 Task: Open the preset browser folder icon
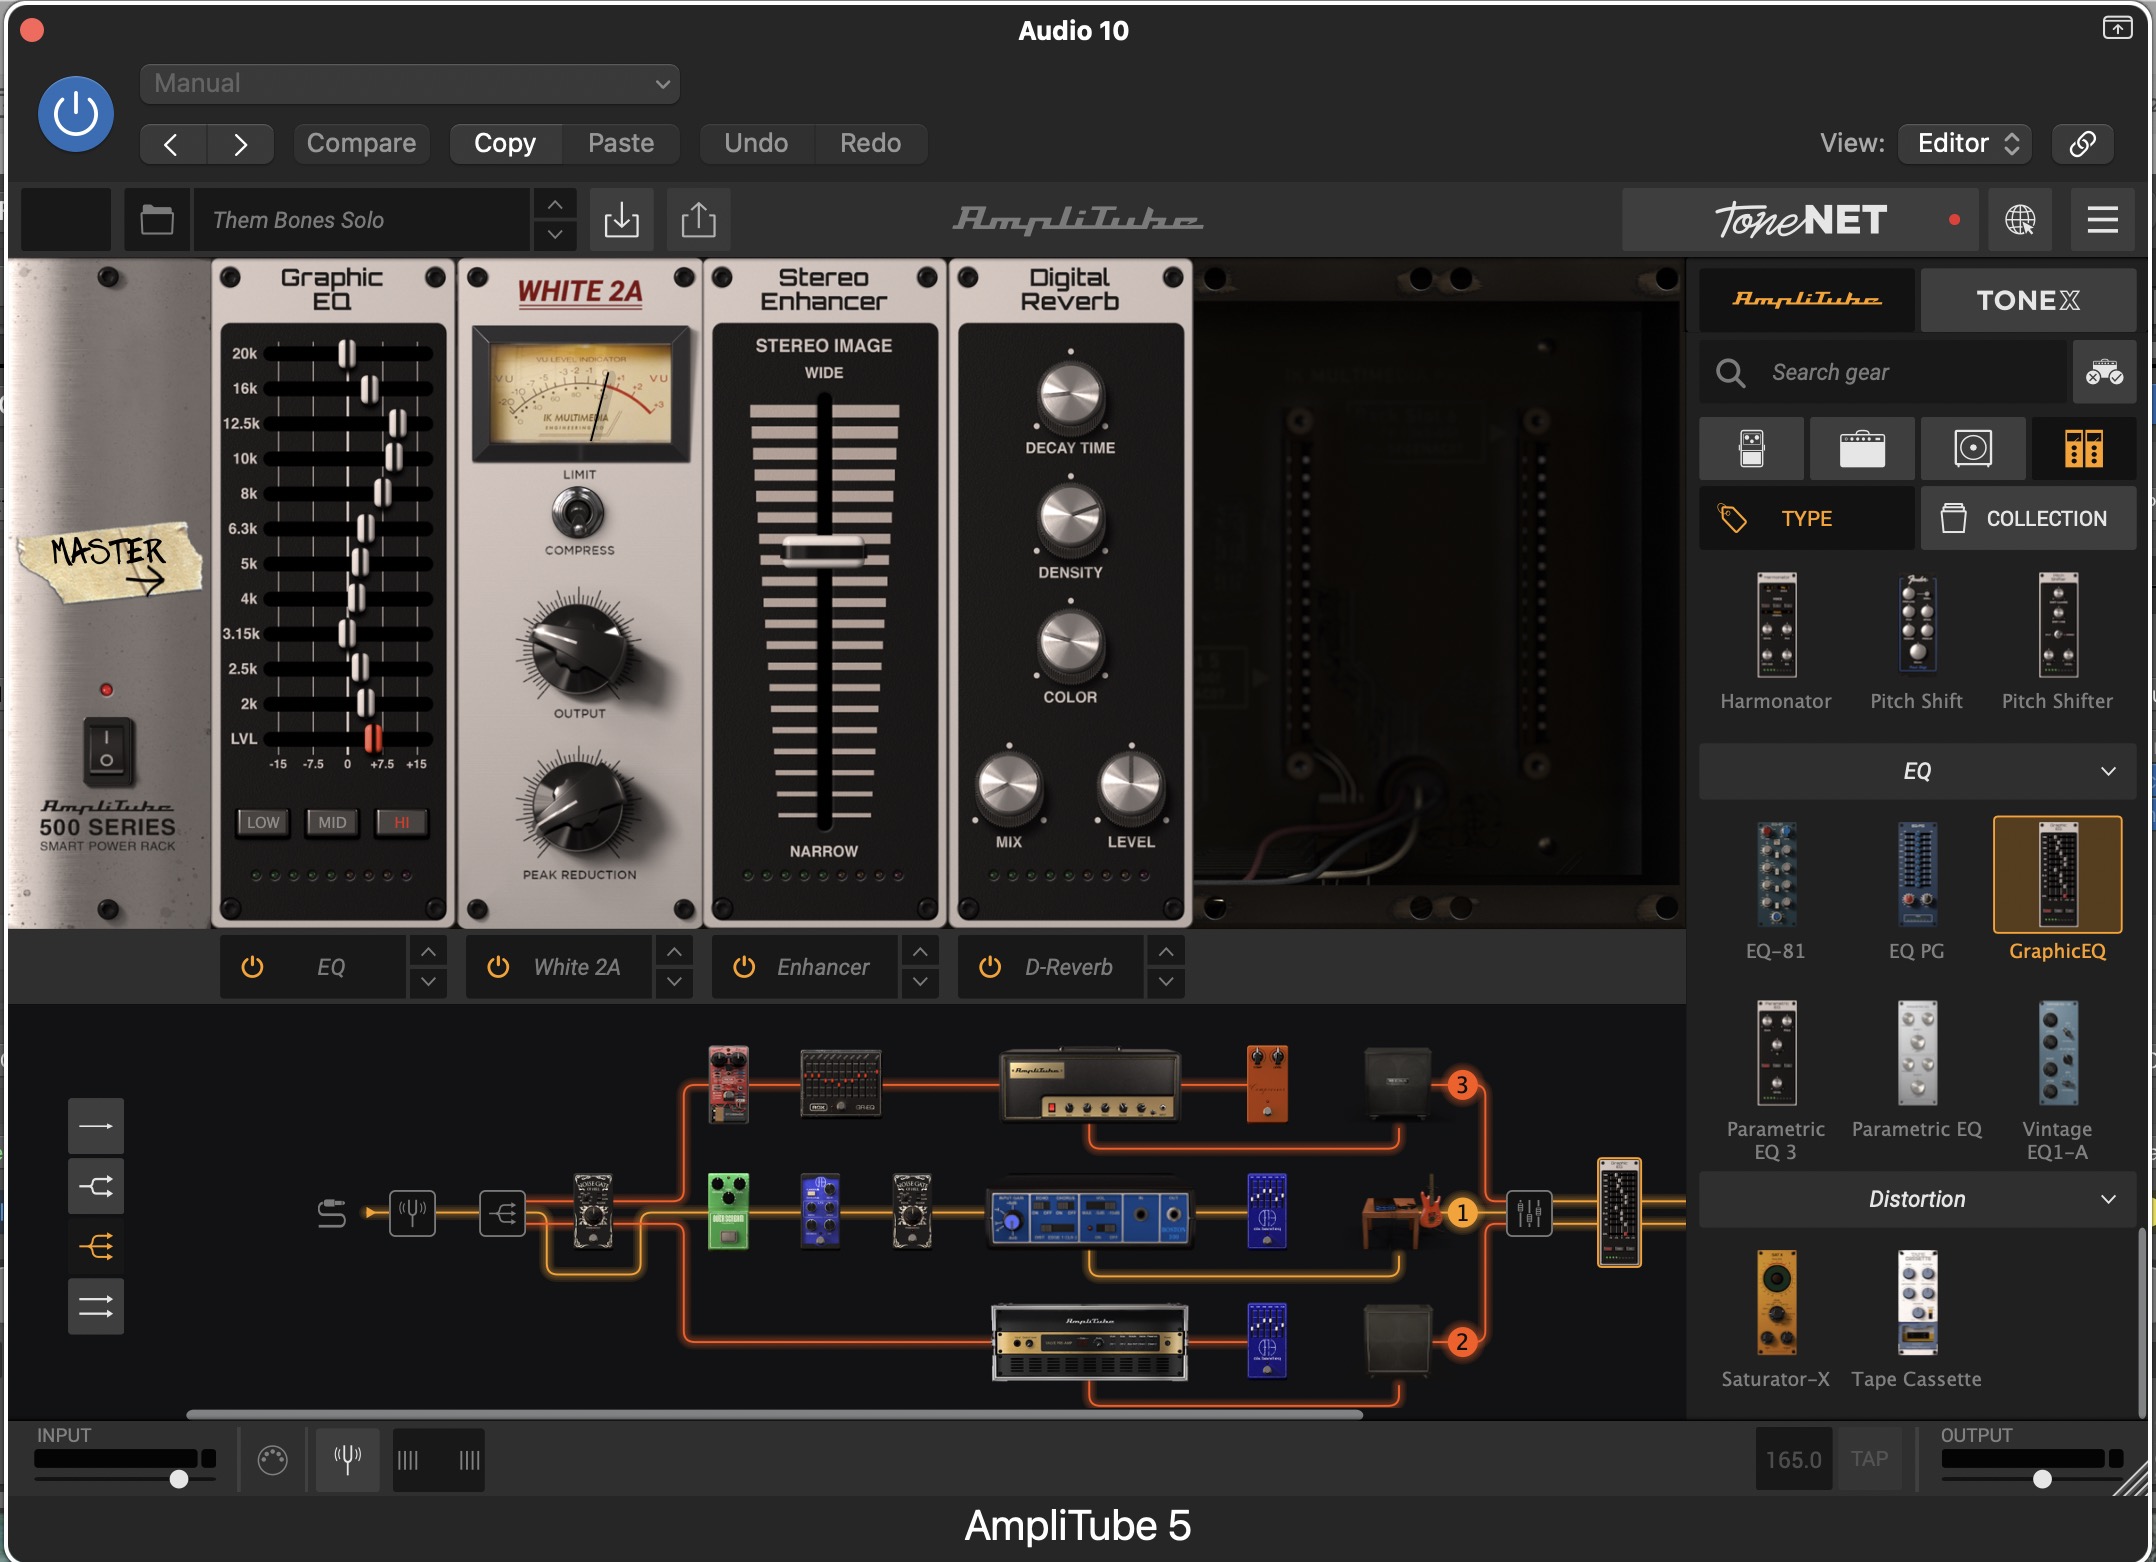[157, 219]
